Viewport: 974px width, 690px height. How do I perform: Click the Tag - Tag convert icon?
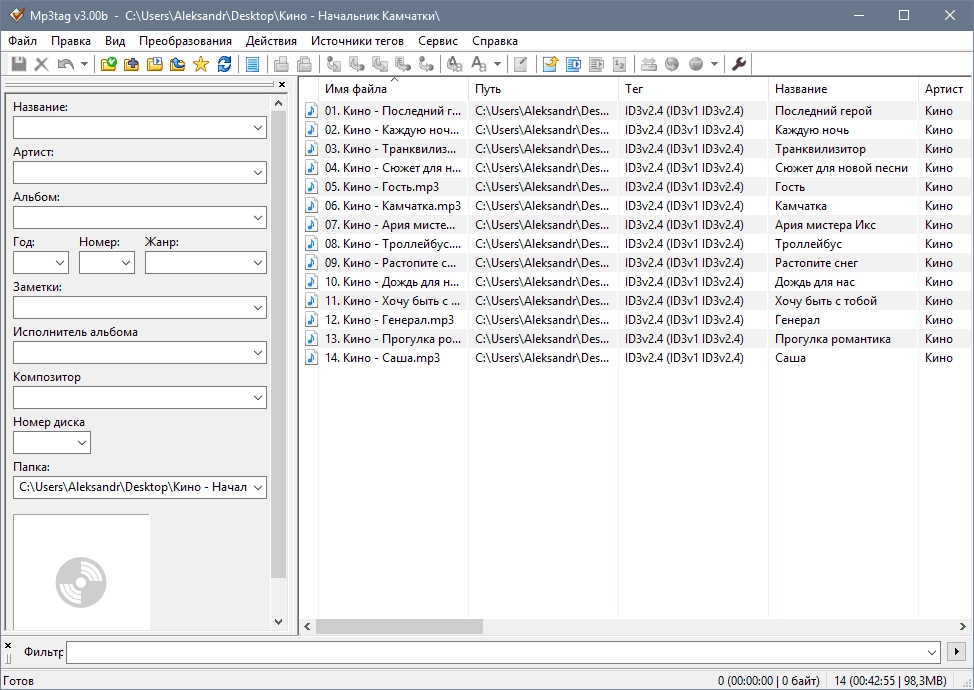pos(426,64)
